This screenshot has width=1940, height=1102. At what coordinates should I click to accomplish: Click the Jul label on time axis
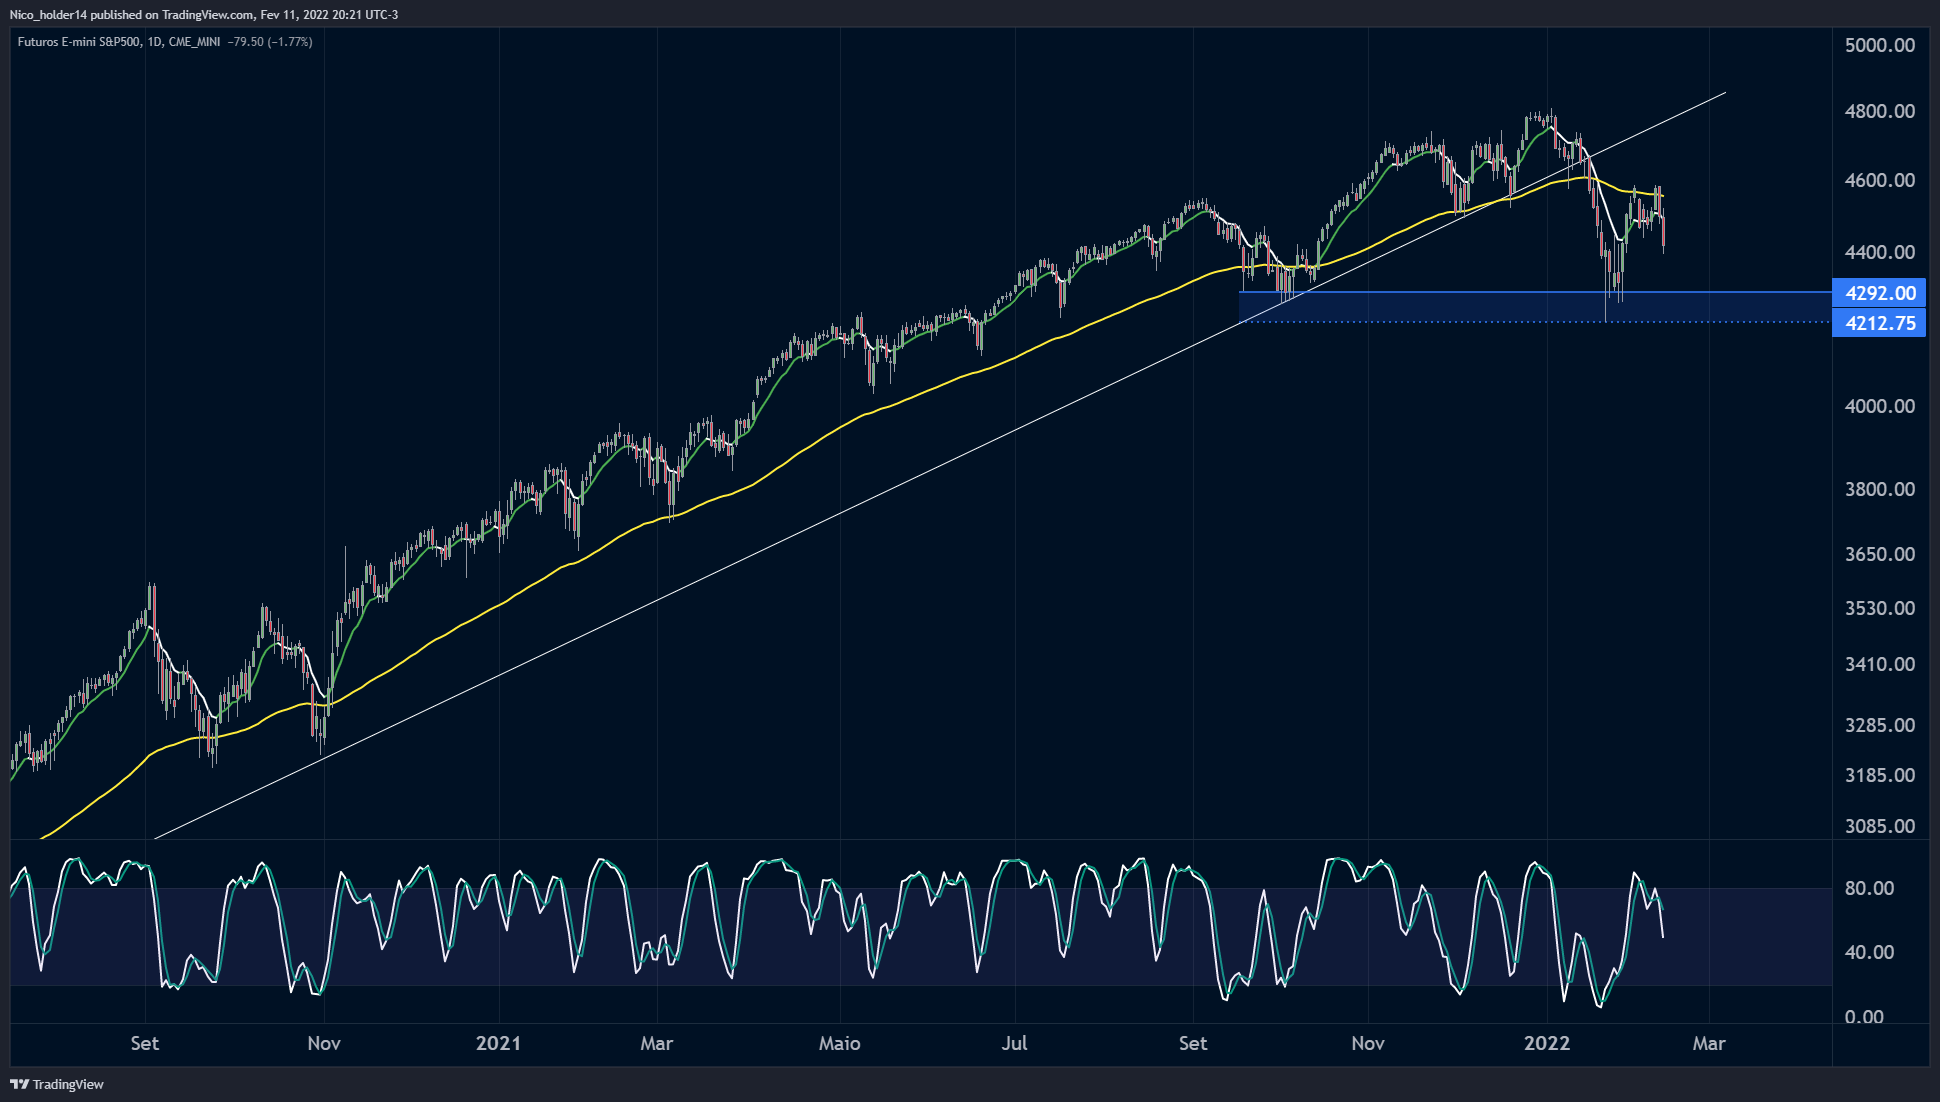(x=1014, y=1043)
